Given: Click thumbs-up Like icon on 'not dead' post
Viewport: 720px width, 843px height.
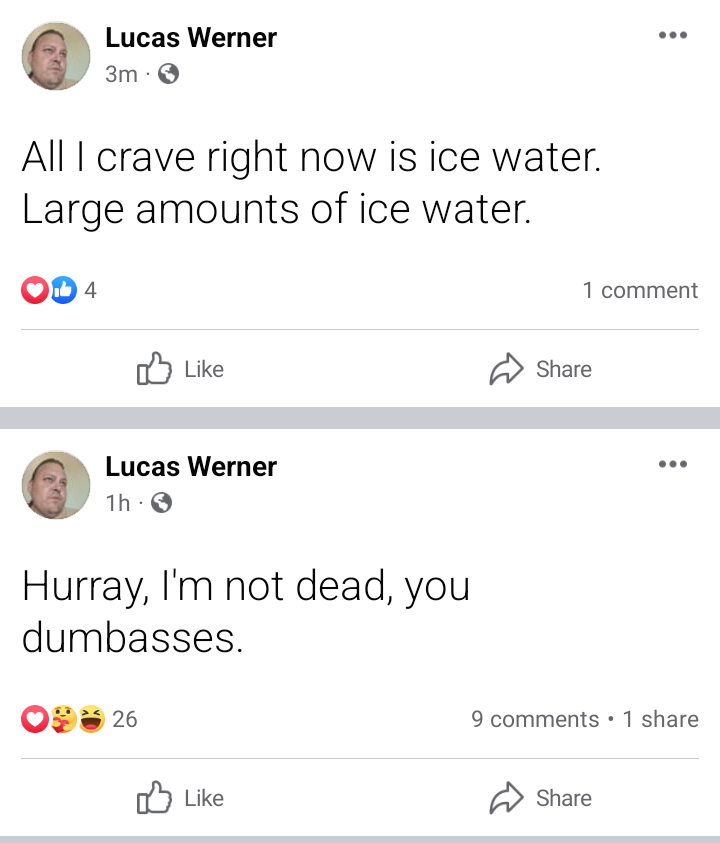Looking at the screenshot, I should [x=154, y=797].
